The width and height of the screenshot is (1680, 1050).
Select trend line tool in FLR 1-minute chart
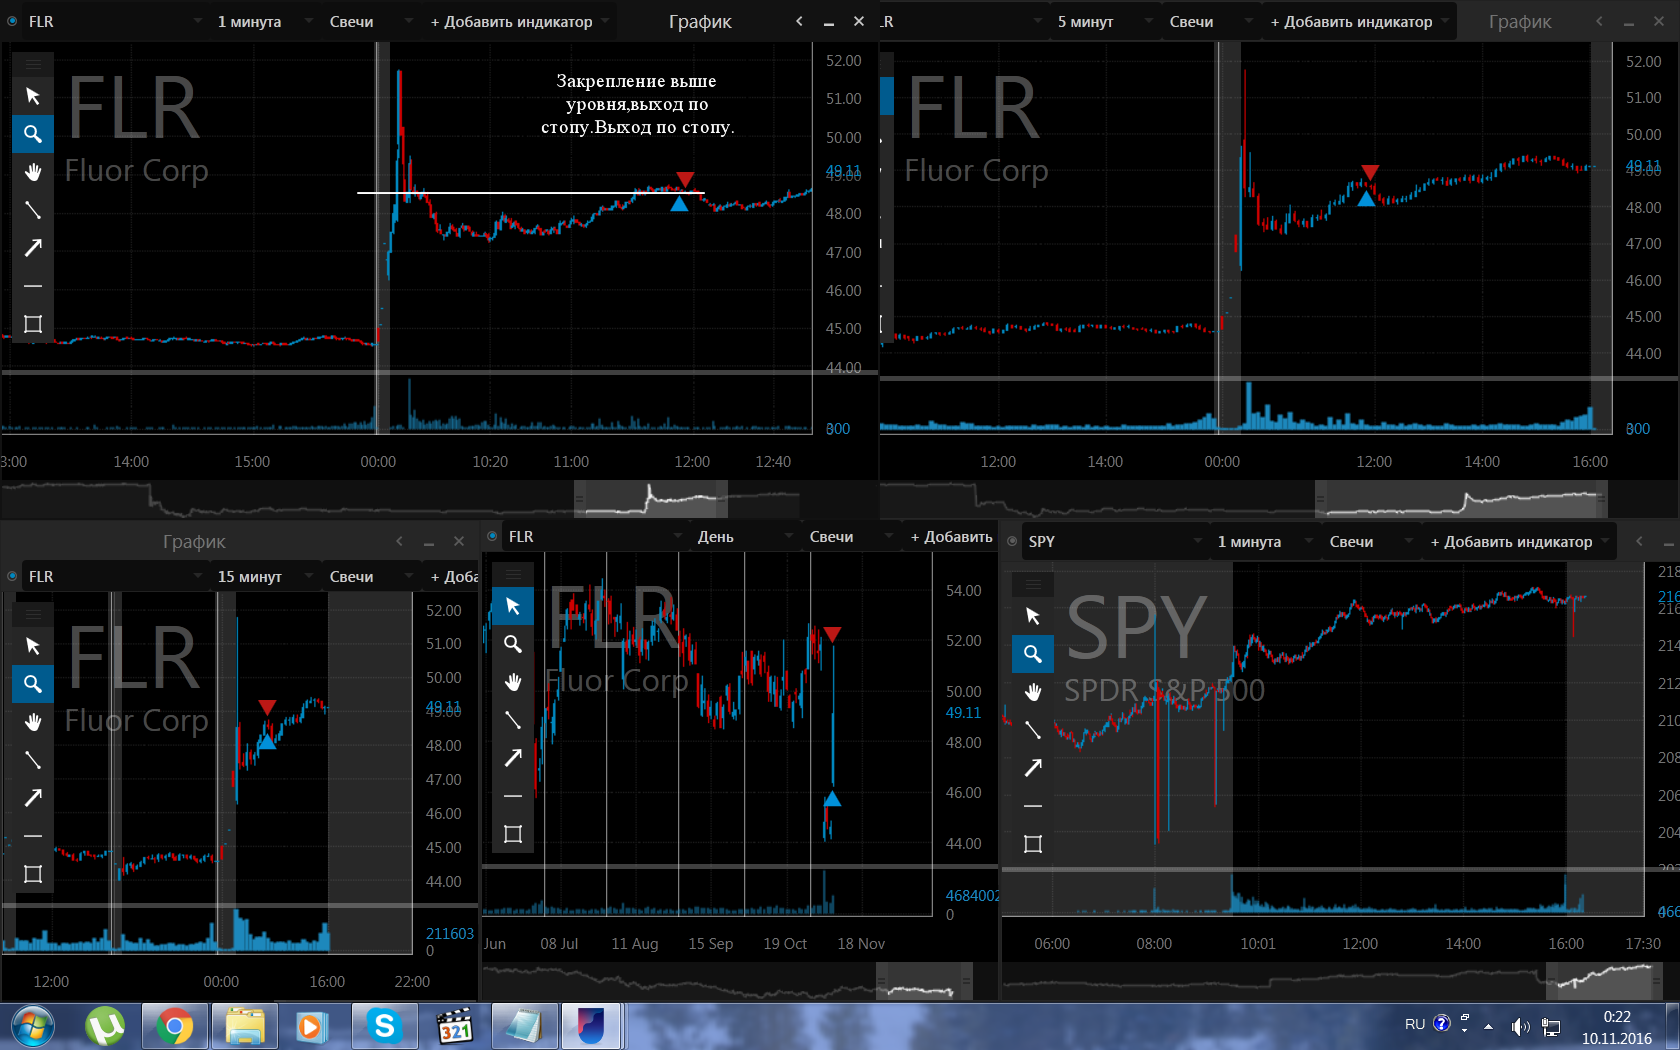(33, 210)
